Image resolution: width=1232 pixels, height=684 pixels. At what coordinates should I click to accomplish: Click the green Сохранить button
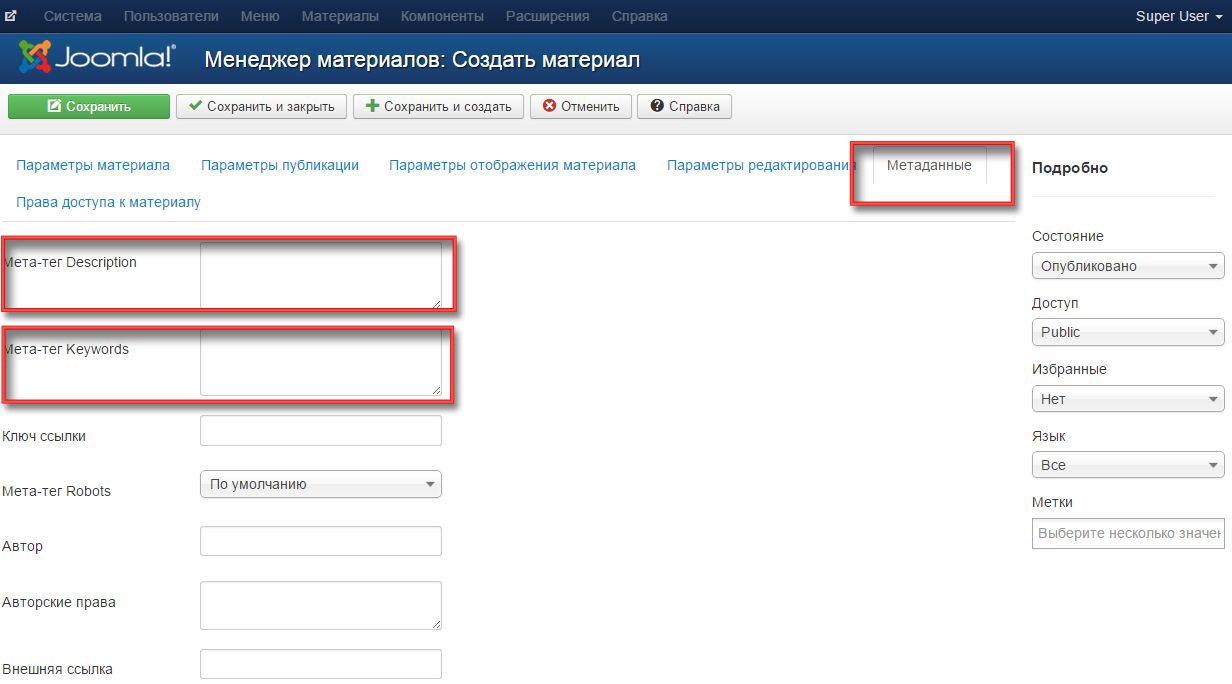pos(89,106)
